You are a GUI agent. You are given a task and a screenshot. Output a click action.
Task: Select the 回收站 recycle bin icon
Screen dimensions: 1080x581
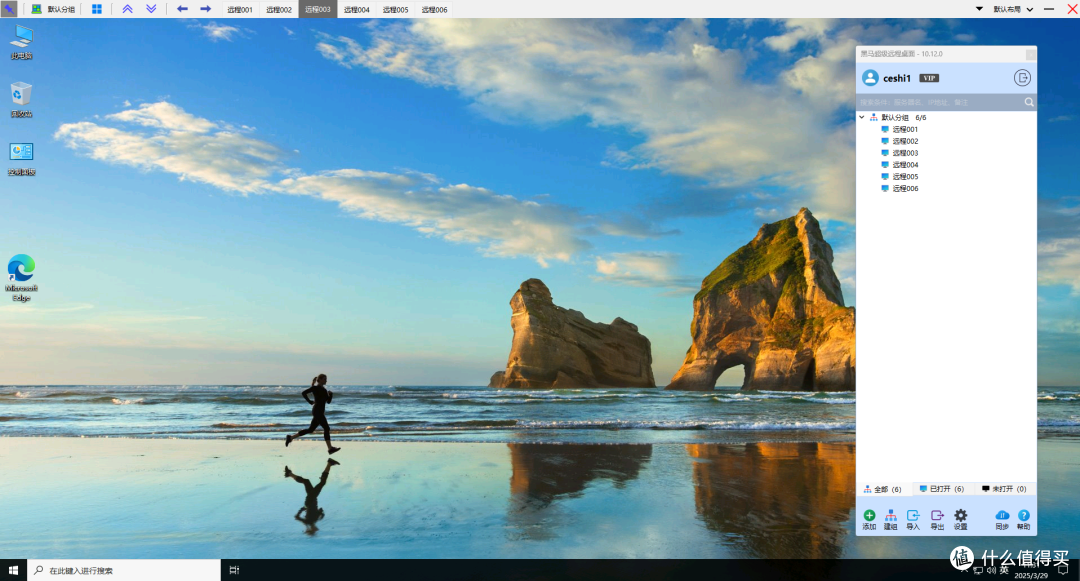(x=21, y=100)
